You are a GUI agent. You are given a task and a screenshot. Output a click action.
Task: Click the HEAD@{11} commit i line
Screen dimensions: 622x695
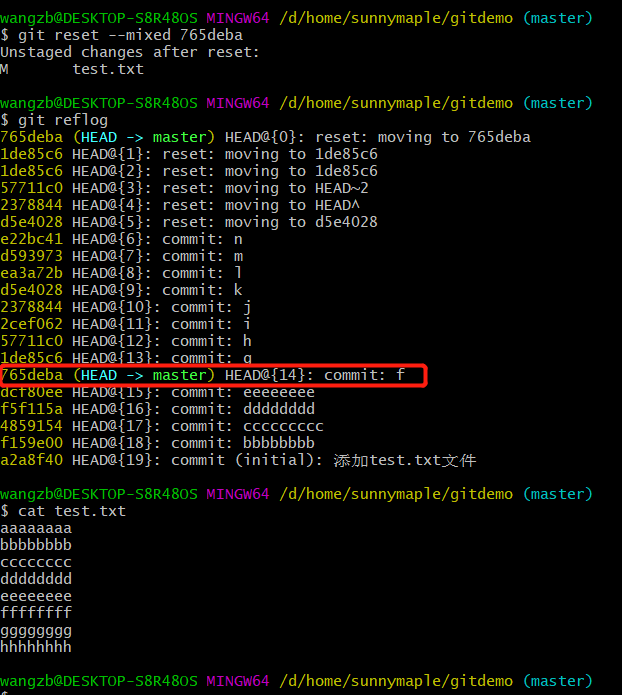click(x=125, y=324)
